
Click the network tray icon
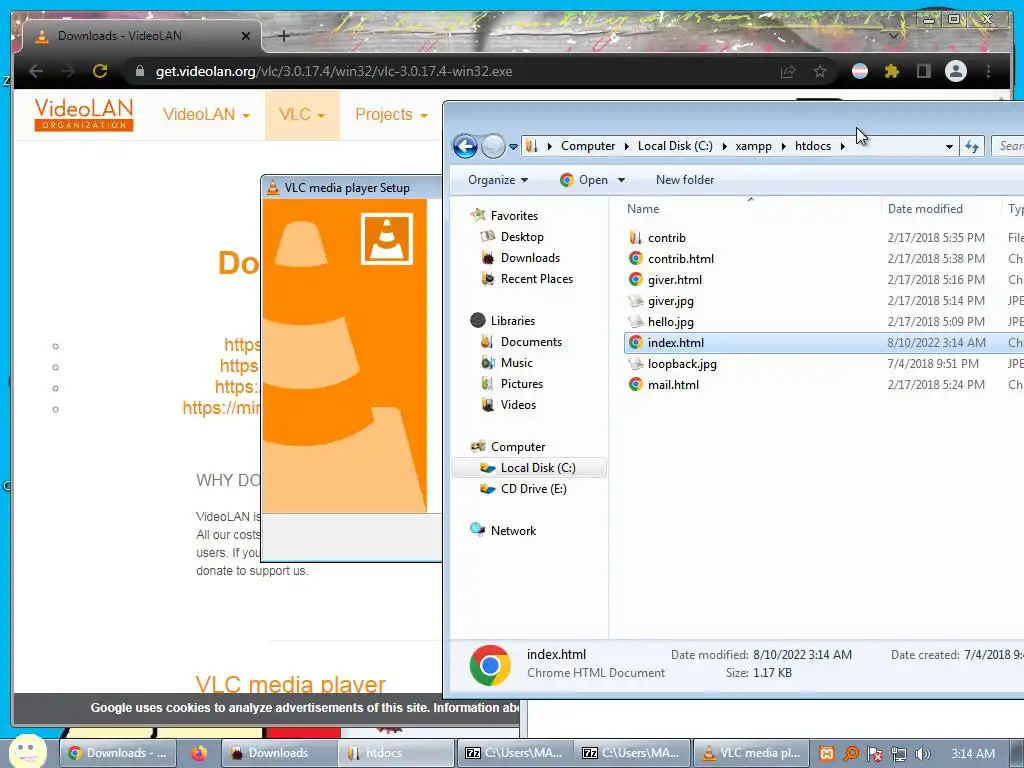click(899, 754)
